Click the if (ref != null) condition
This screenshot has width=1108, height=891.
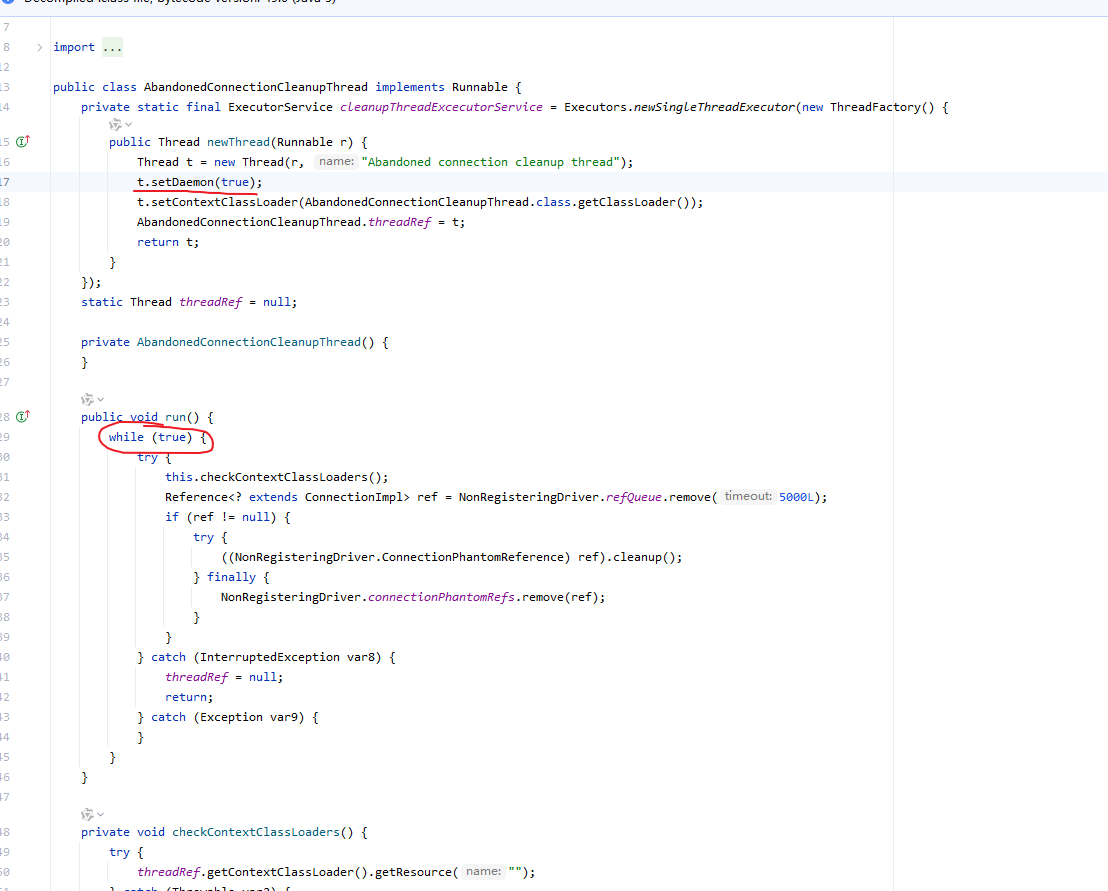point(228,518)
